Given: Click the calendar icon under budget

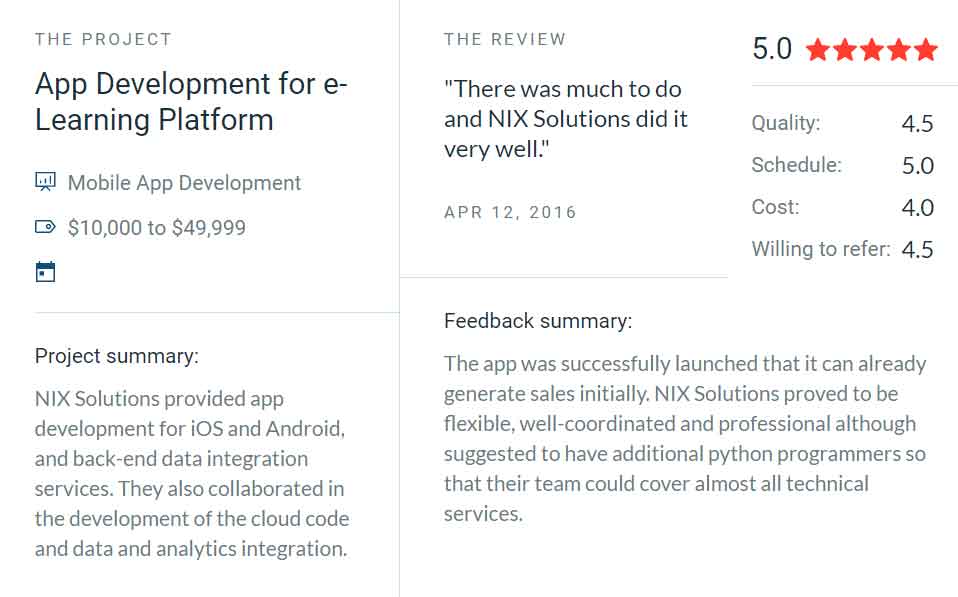Looking at the screenshot, I should click(45, 272).
